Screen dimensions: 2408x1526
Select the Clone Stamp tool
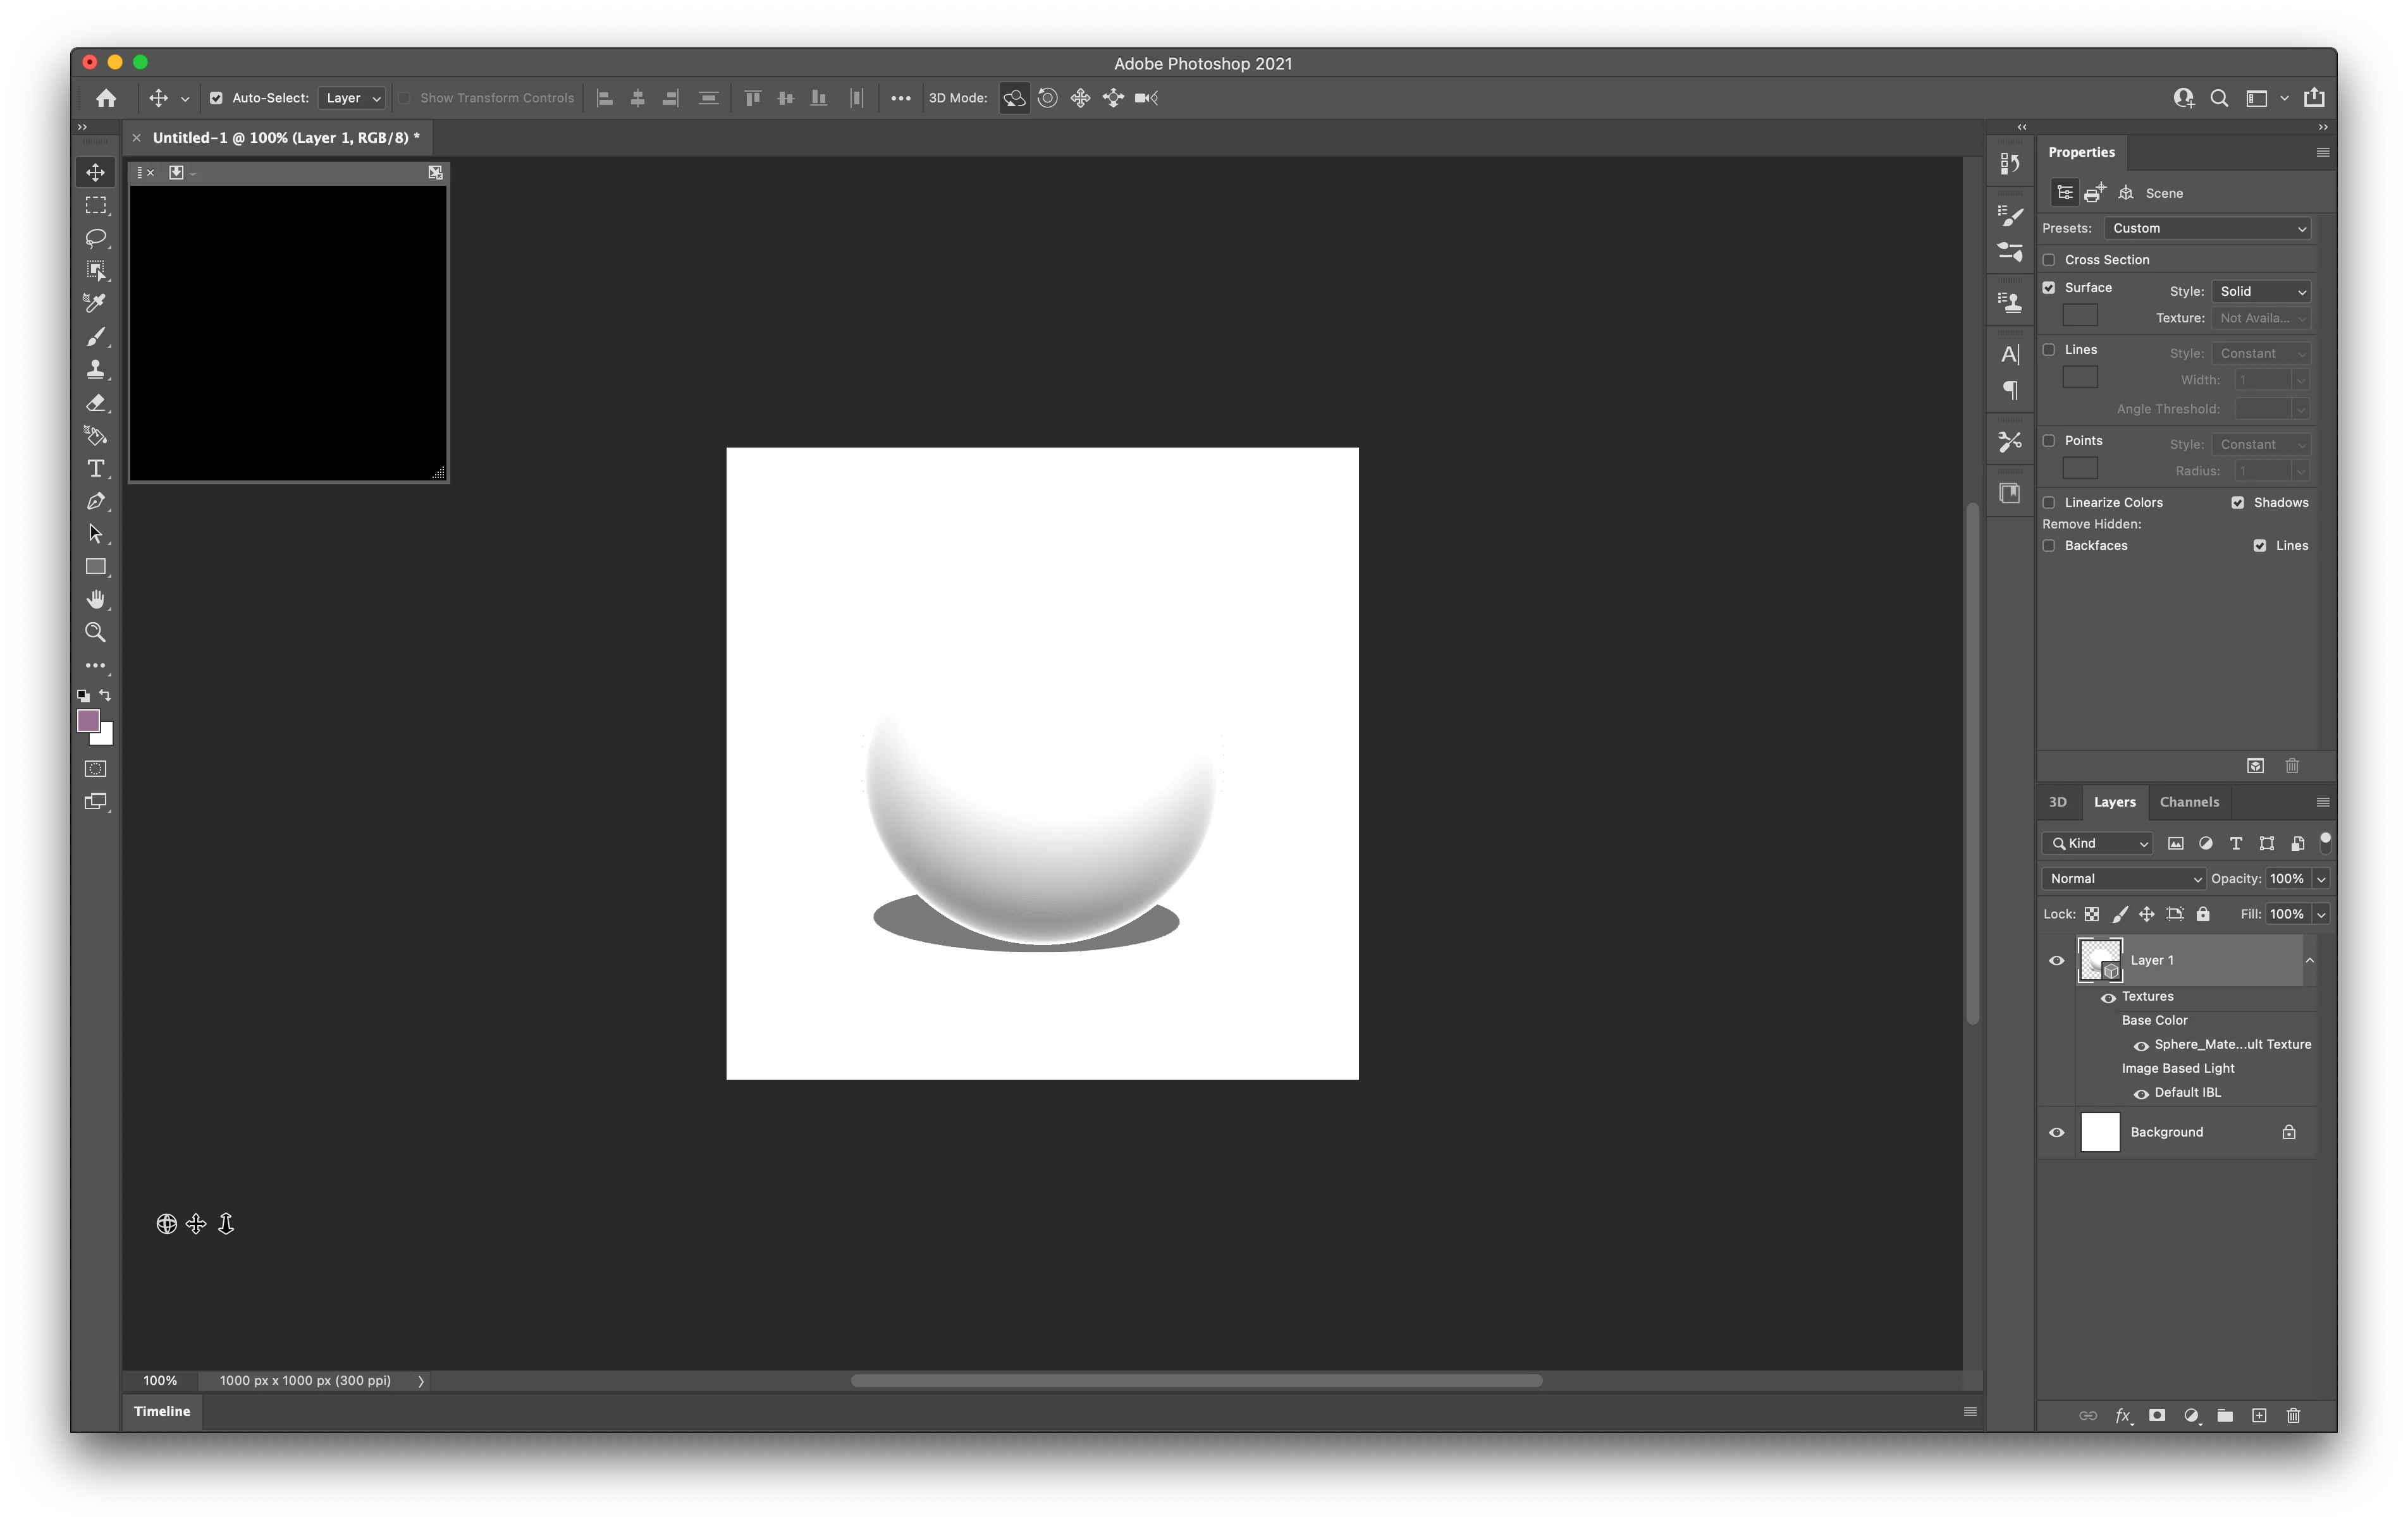click(x=96, y=369)
